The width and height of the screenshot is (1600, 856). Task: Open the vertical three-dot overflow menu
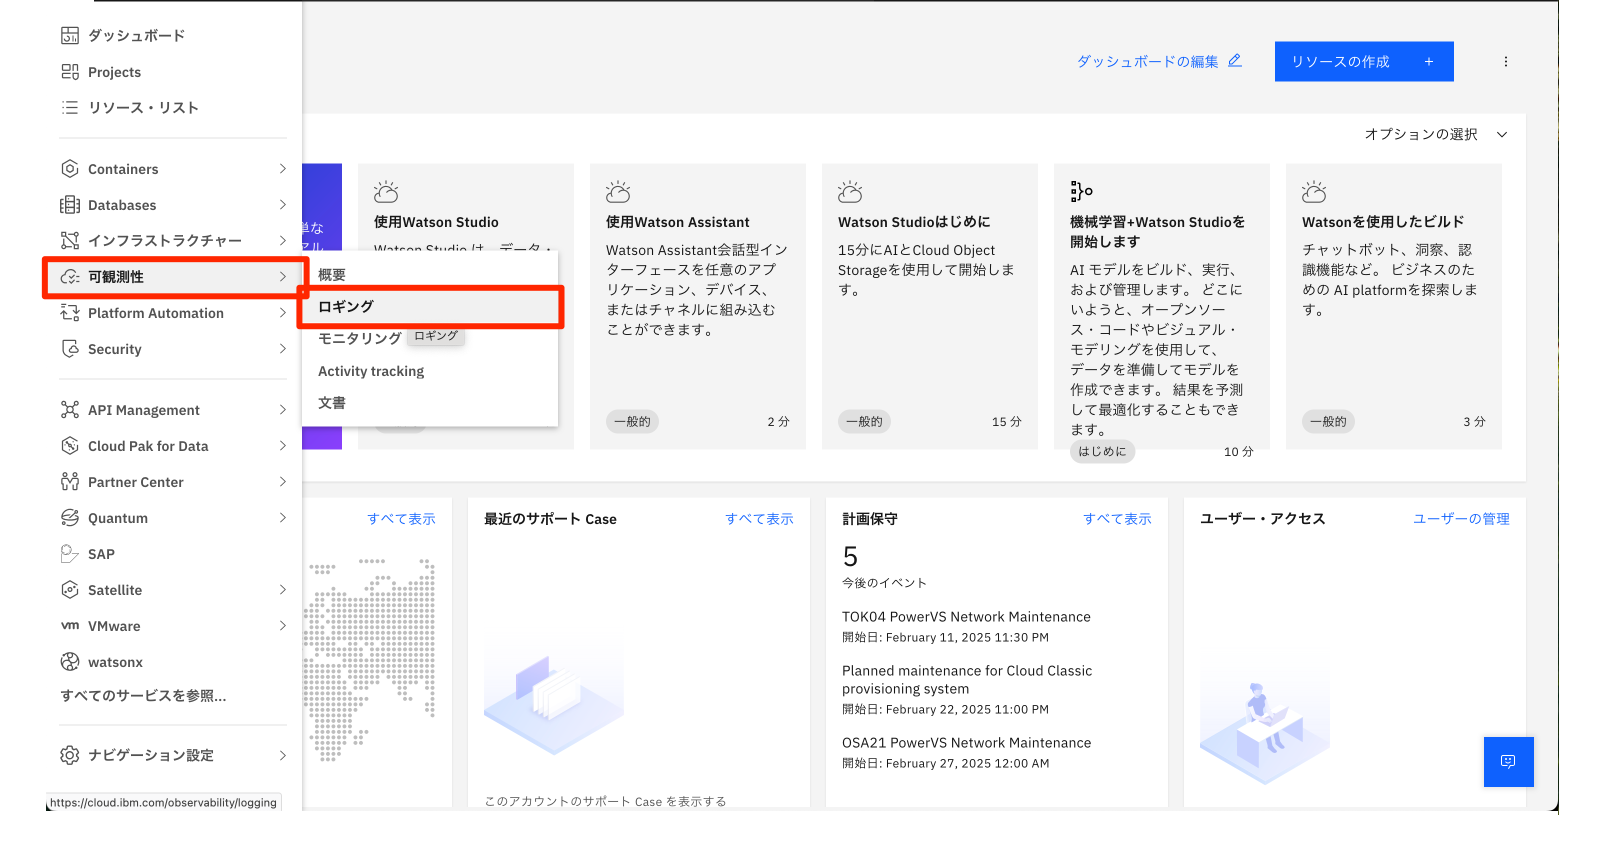coord(1506,62)
